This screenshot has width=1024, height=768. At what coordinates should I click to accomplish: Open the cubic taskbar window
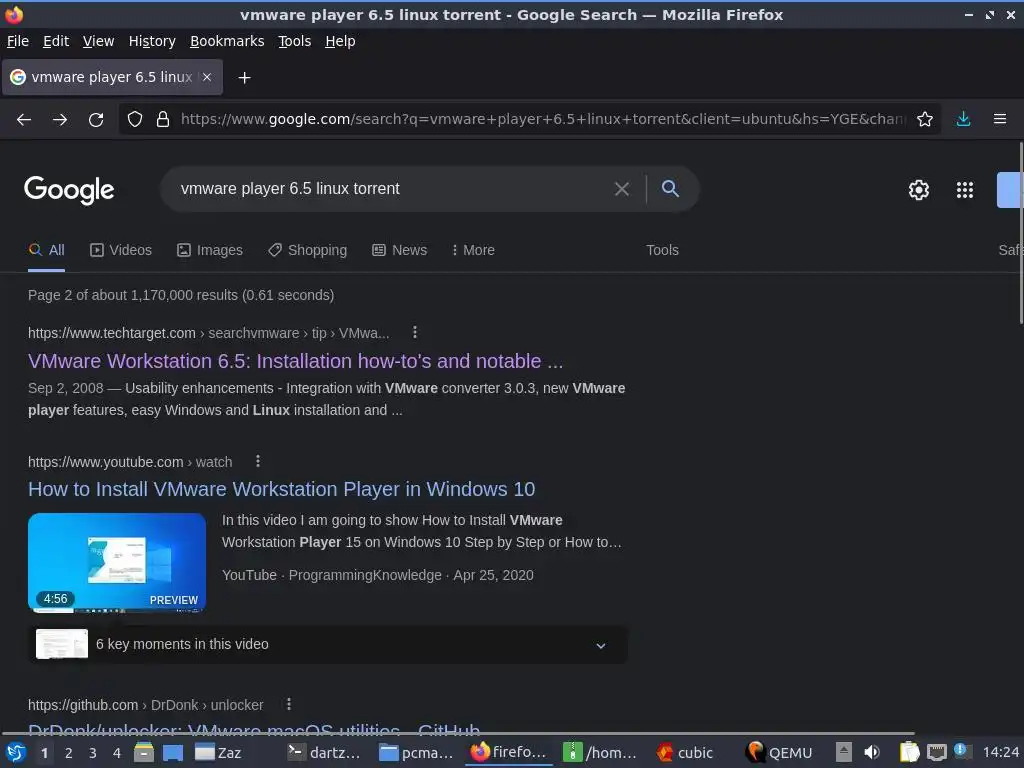tap(685, 753)
